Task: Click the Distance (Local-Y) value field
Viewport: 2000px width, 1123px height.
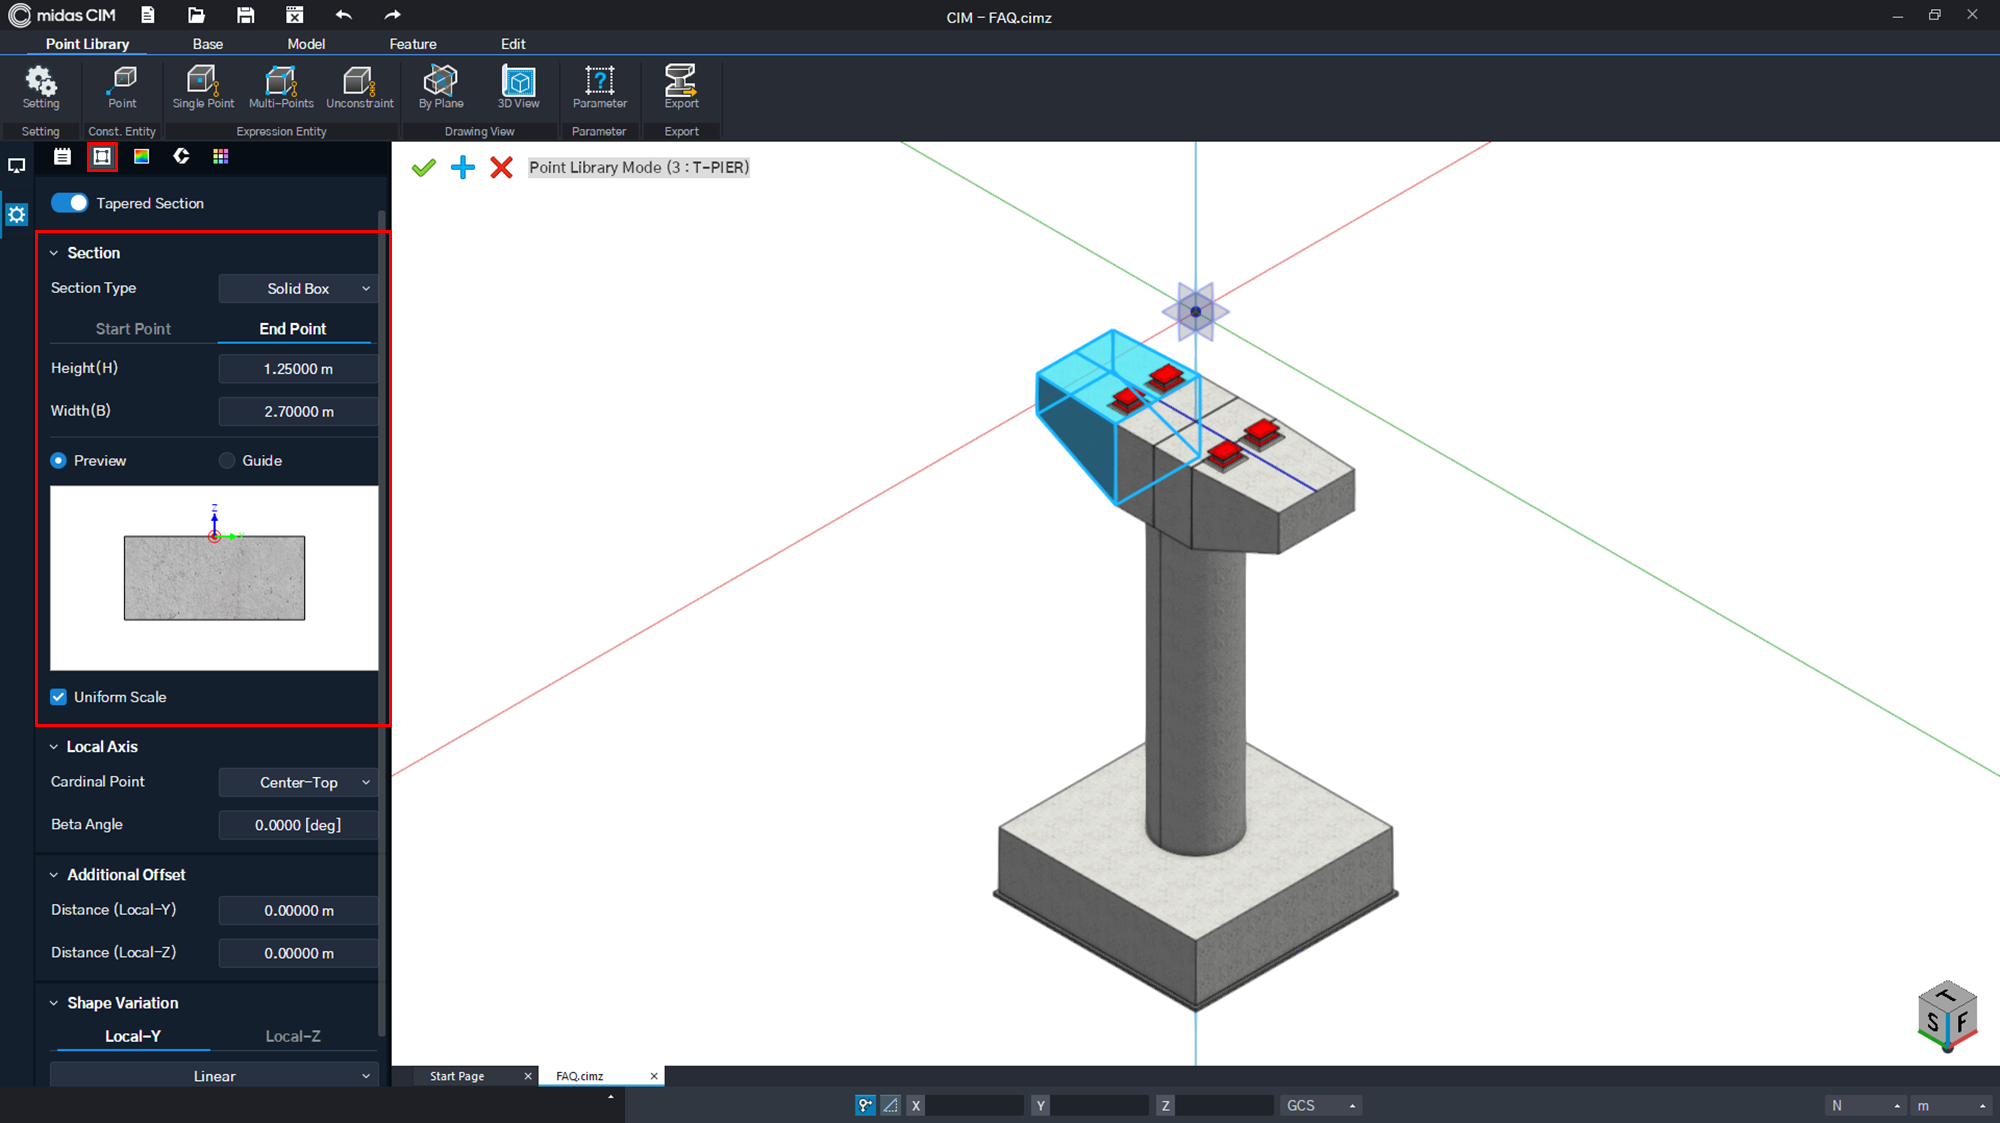Action: tap(298, 910)
